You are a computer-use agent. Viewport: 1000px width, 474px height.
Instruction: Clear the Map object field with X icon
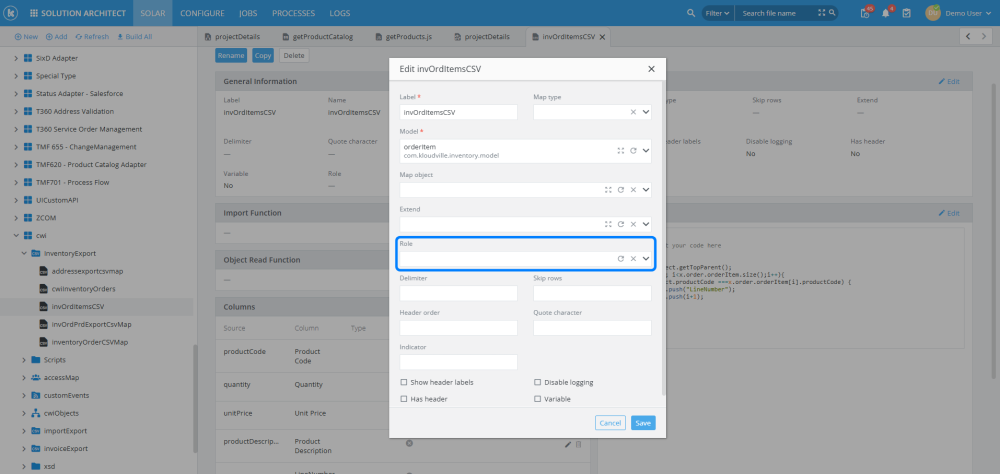(633, 190)
